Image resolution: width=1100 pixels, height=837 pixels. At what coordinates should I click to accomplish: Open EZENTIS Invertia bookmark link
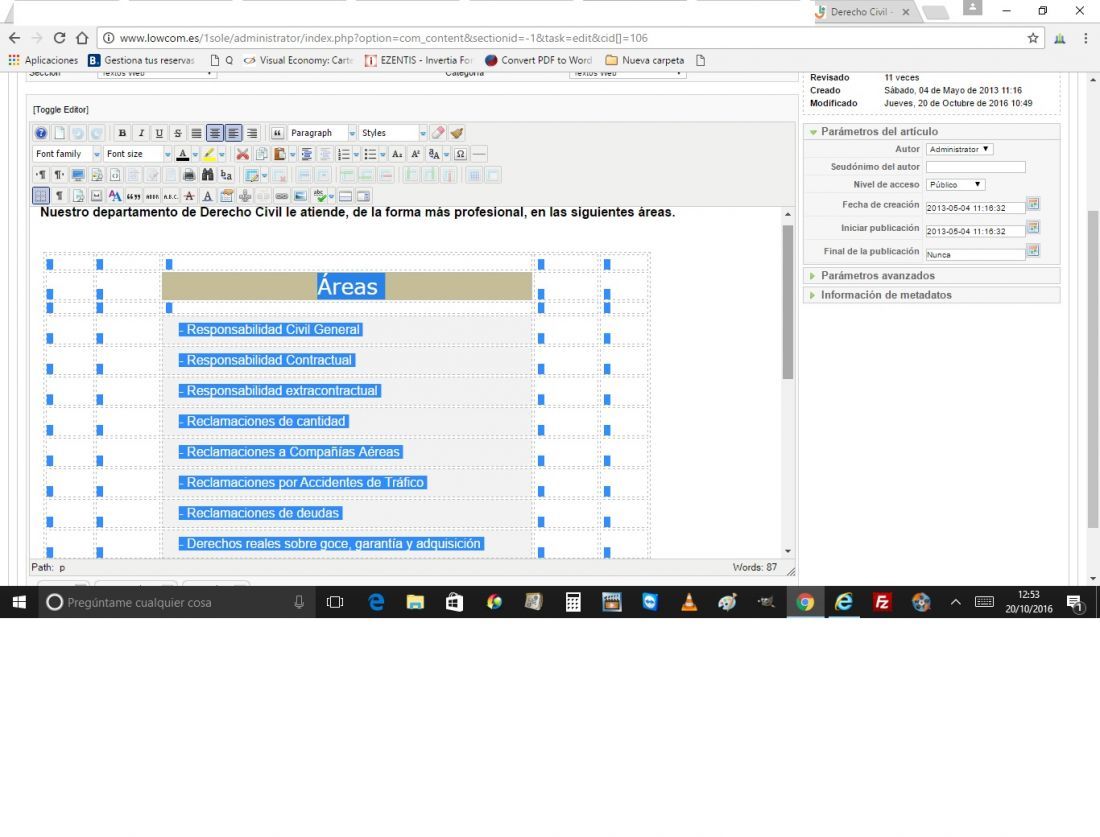(x=419, y=60)
